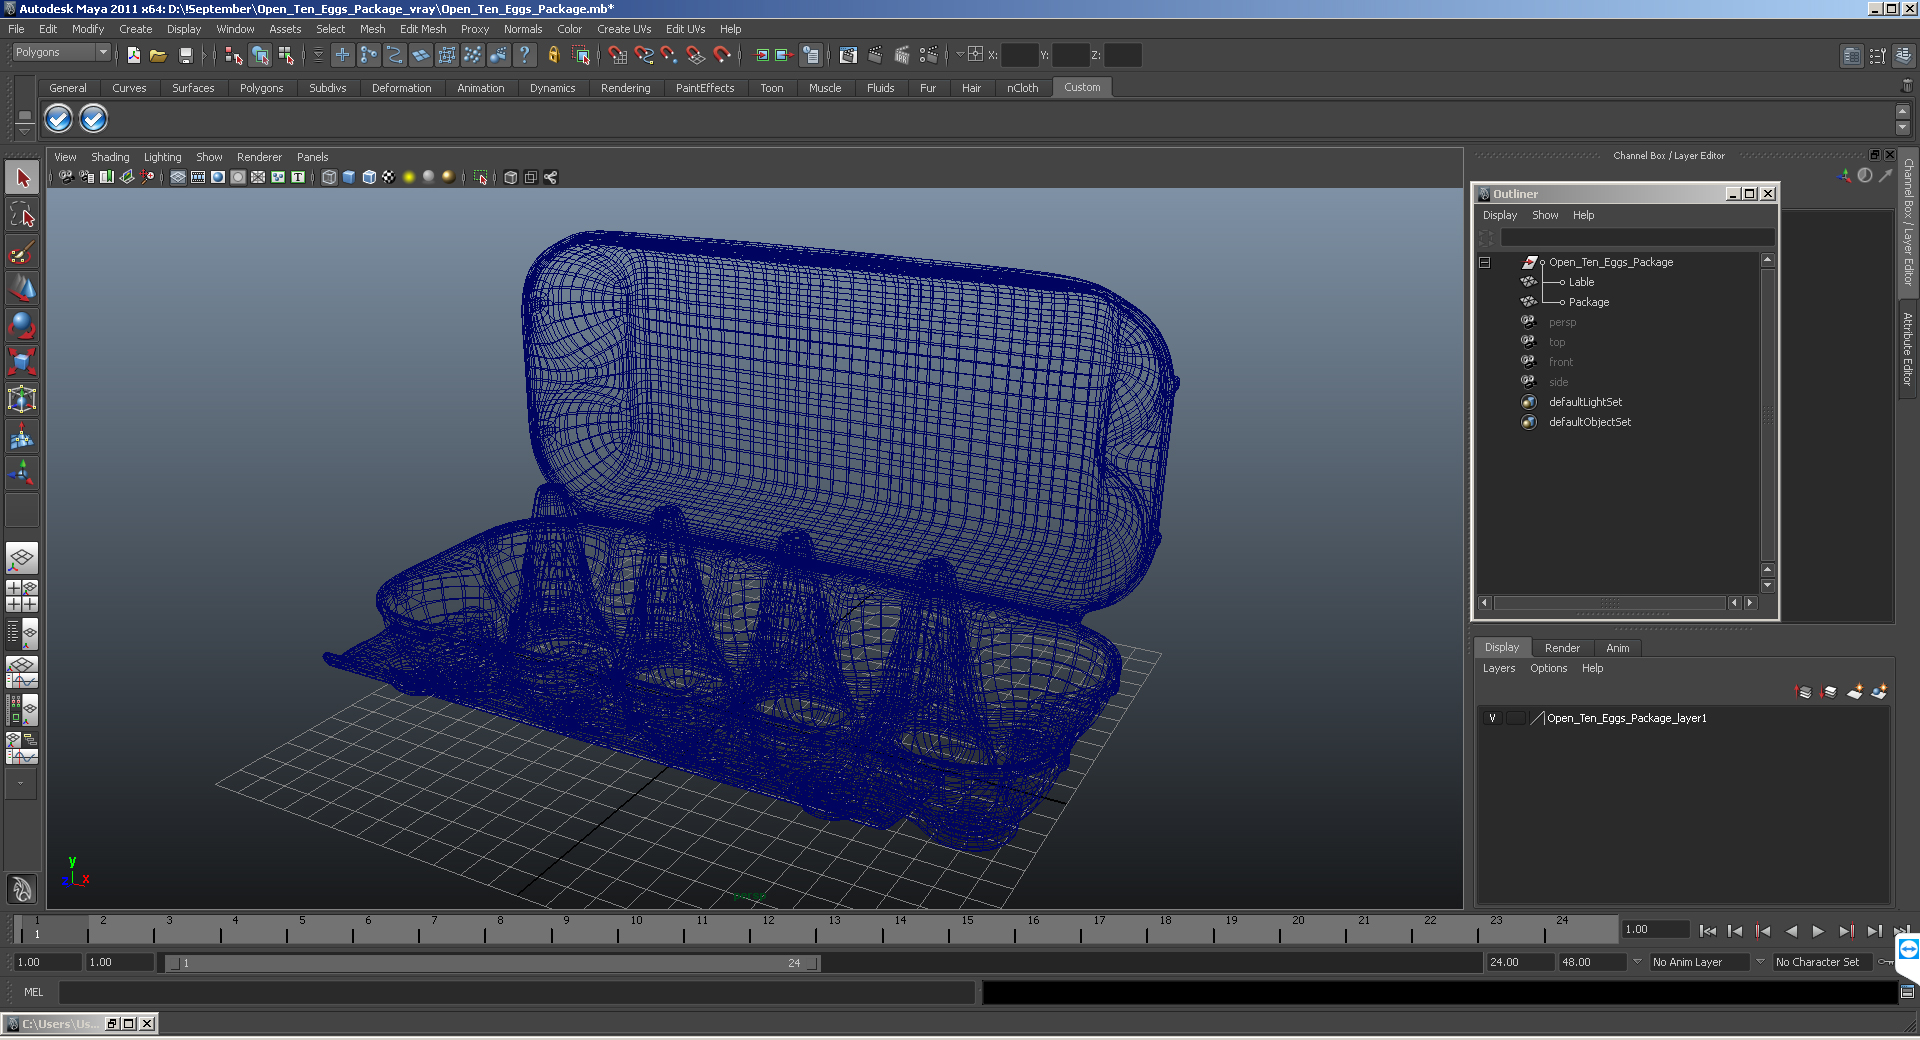
Task: Toggle visibility V box for Open_Ten_Eggs_Package_layer1
Action: point(1492,718)
